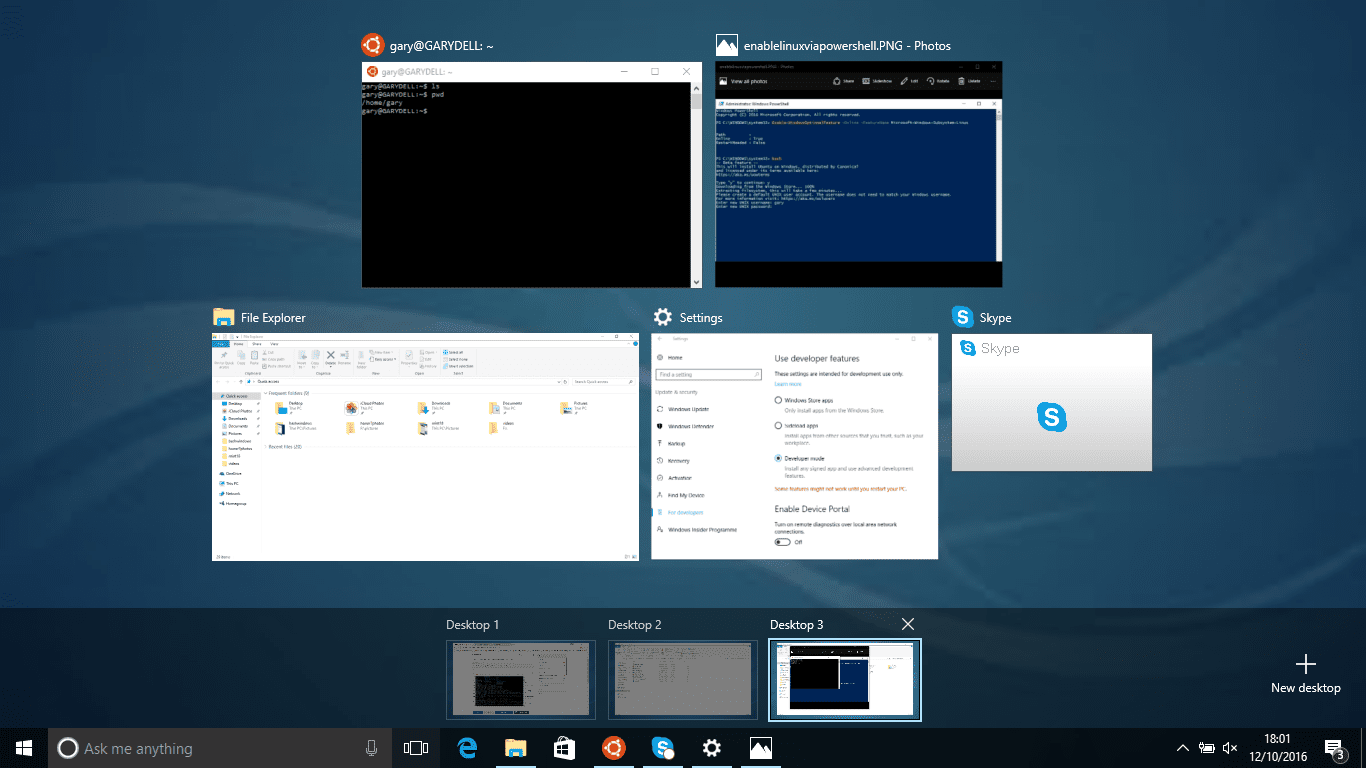Launch Ubuntu from the taskbar

[x=613, y=747]
